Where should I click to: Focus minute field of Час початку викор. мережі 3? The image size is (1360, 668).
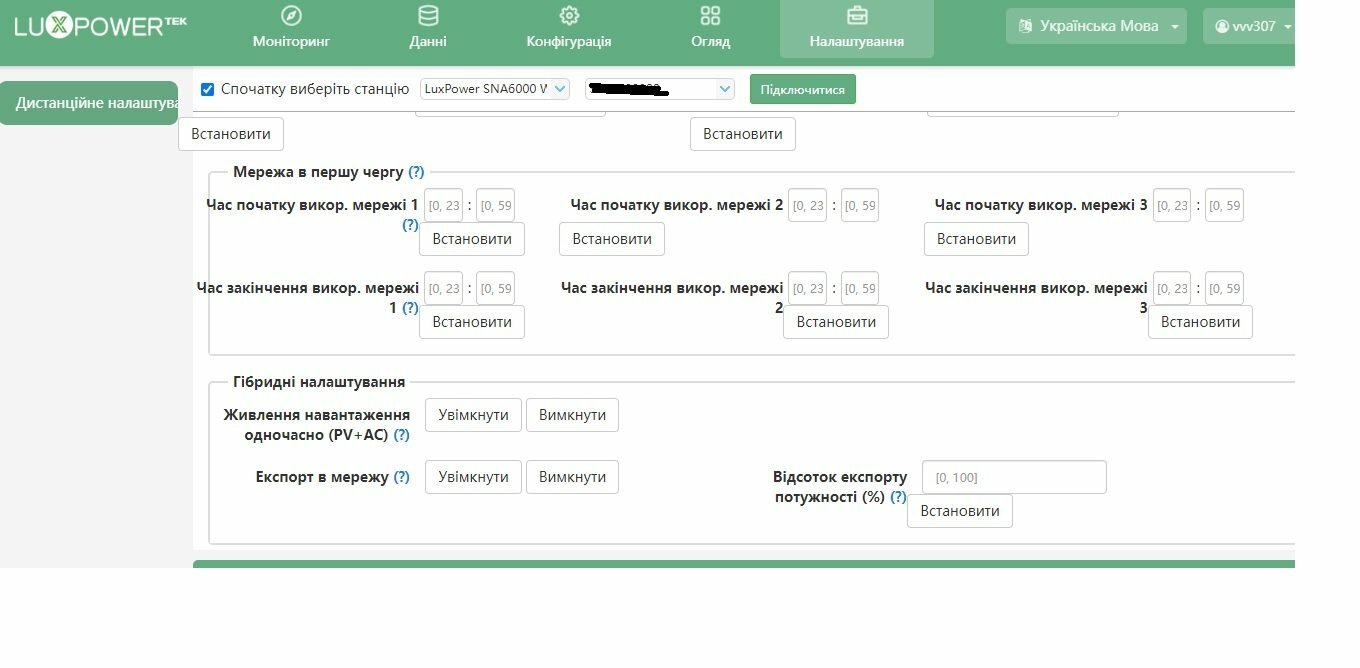click(x=1225, y=205)
